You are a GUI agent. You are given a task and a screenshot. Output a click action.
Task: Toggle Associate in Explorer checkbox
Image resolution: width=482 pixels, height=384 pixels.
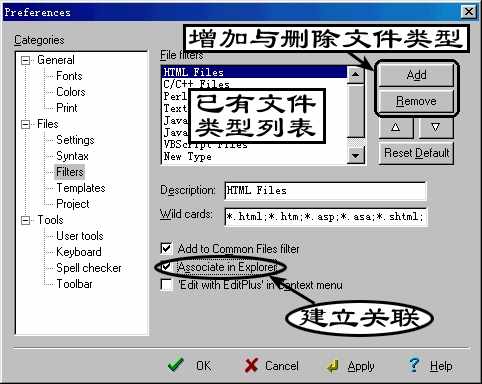[166, 266]
